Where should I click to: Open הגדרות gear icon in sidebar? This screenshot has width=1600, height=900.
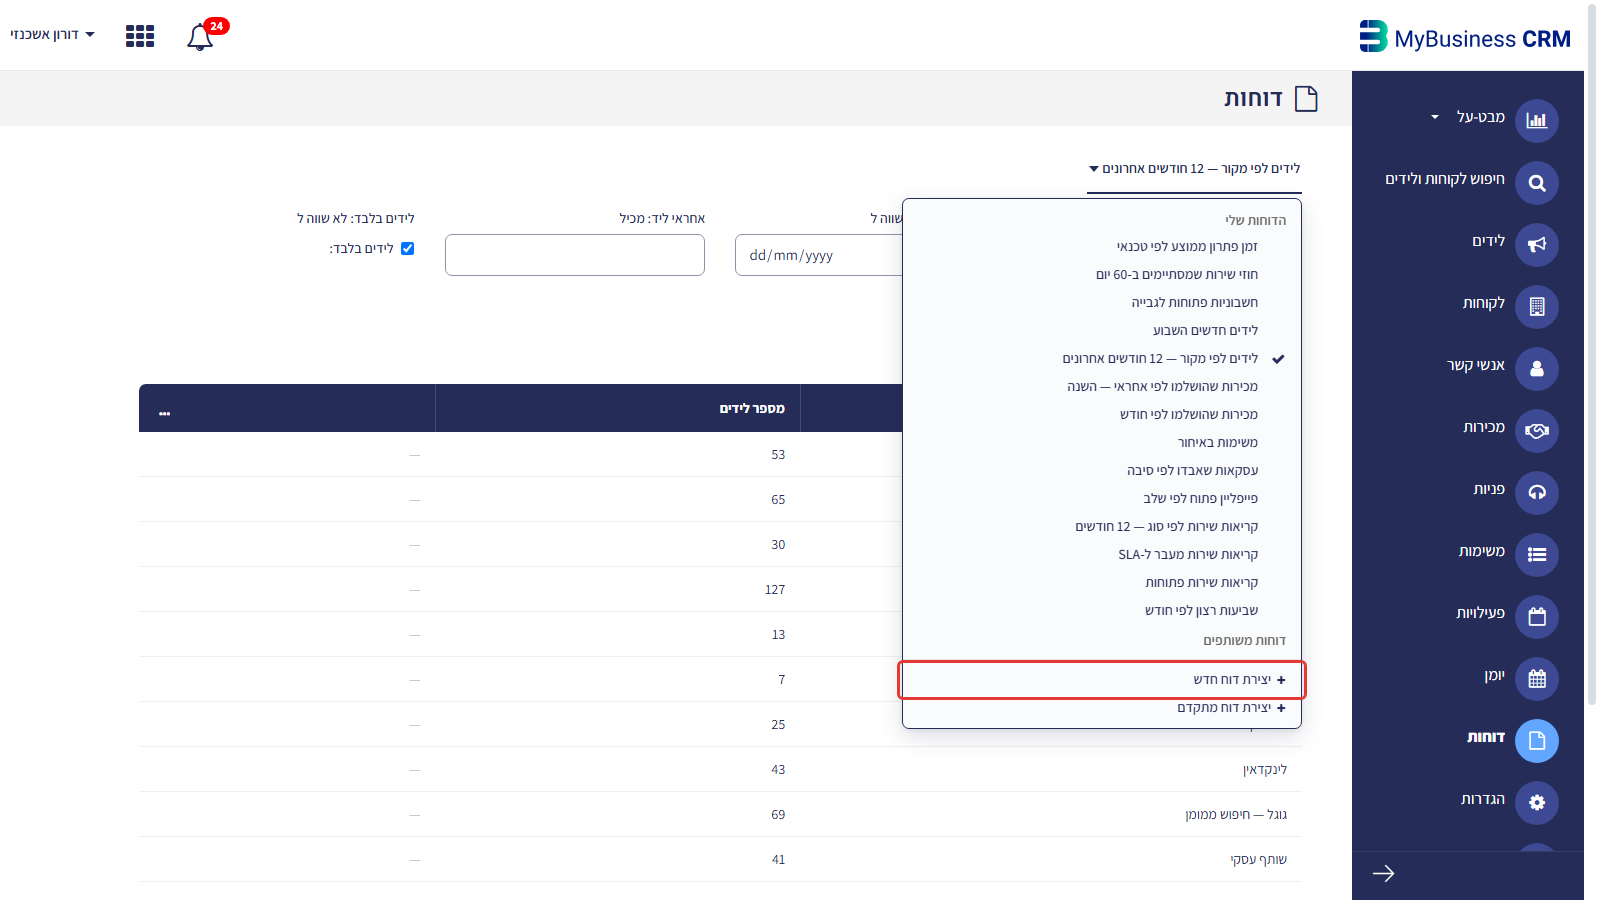(1537, 803)
